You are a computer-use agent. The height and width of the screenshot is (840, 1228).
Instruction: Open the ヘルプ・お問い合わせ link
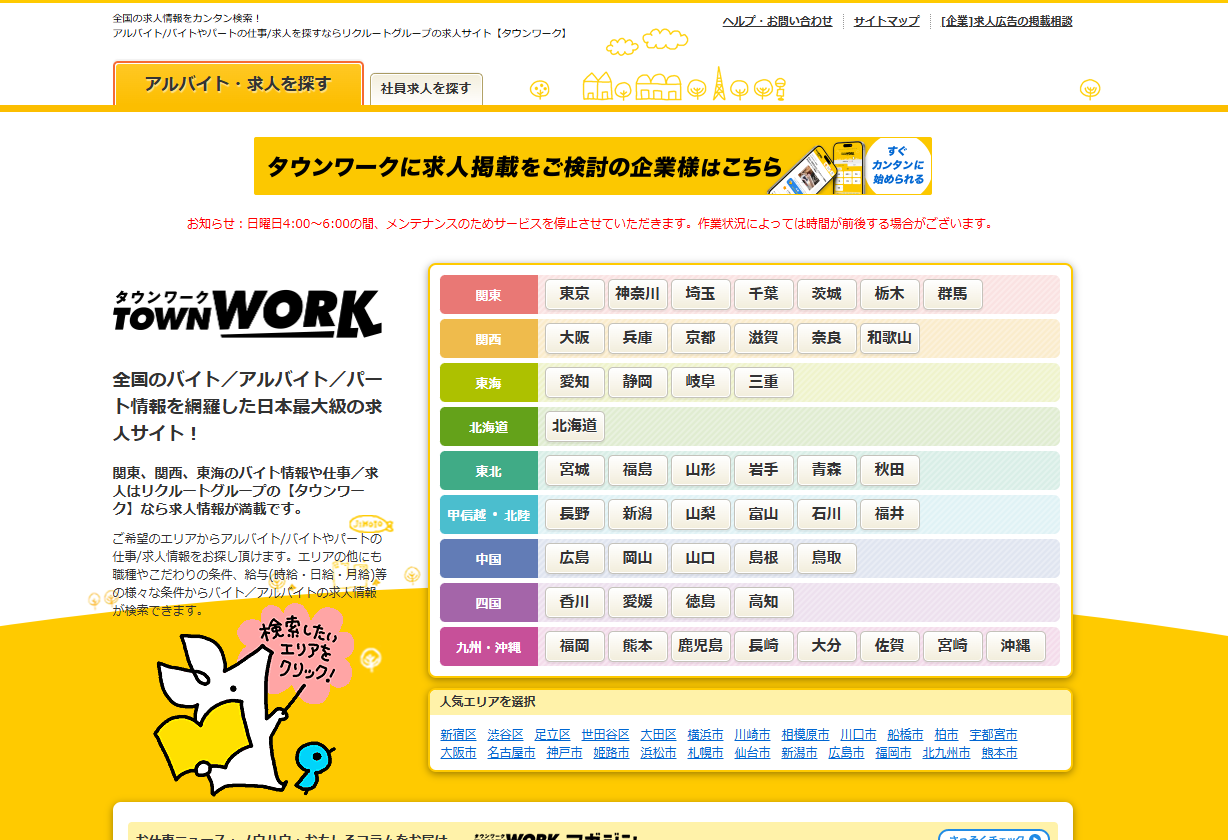pyautogui.click(x=777, y=21)
